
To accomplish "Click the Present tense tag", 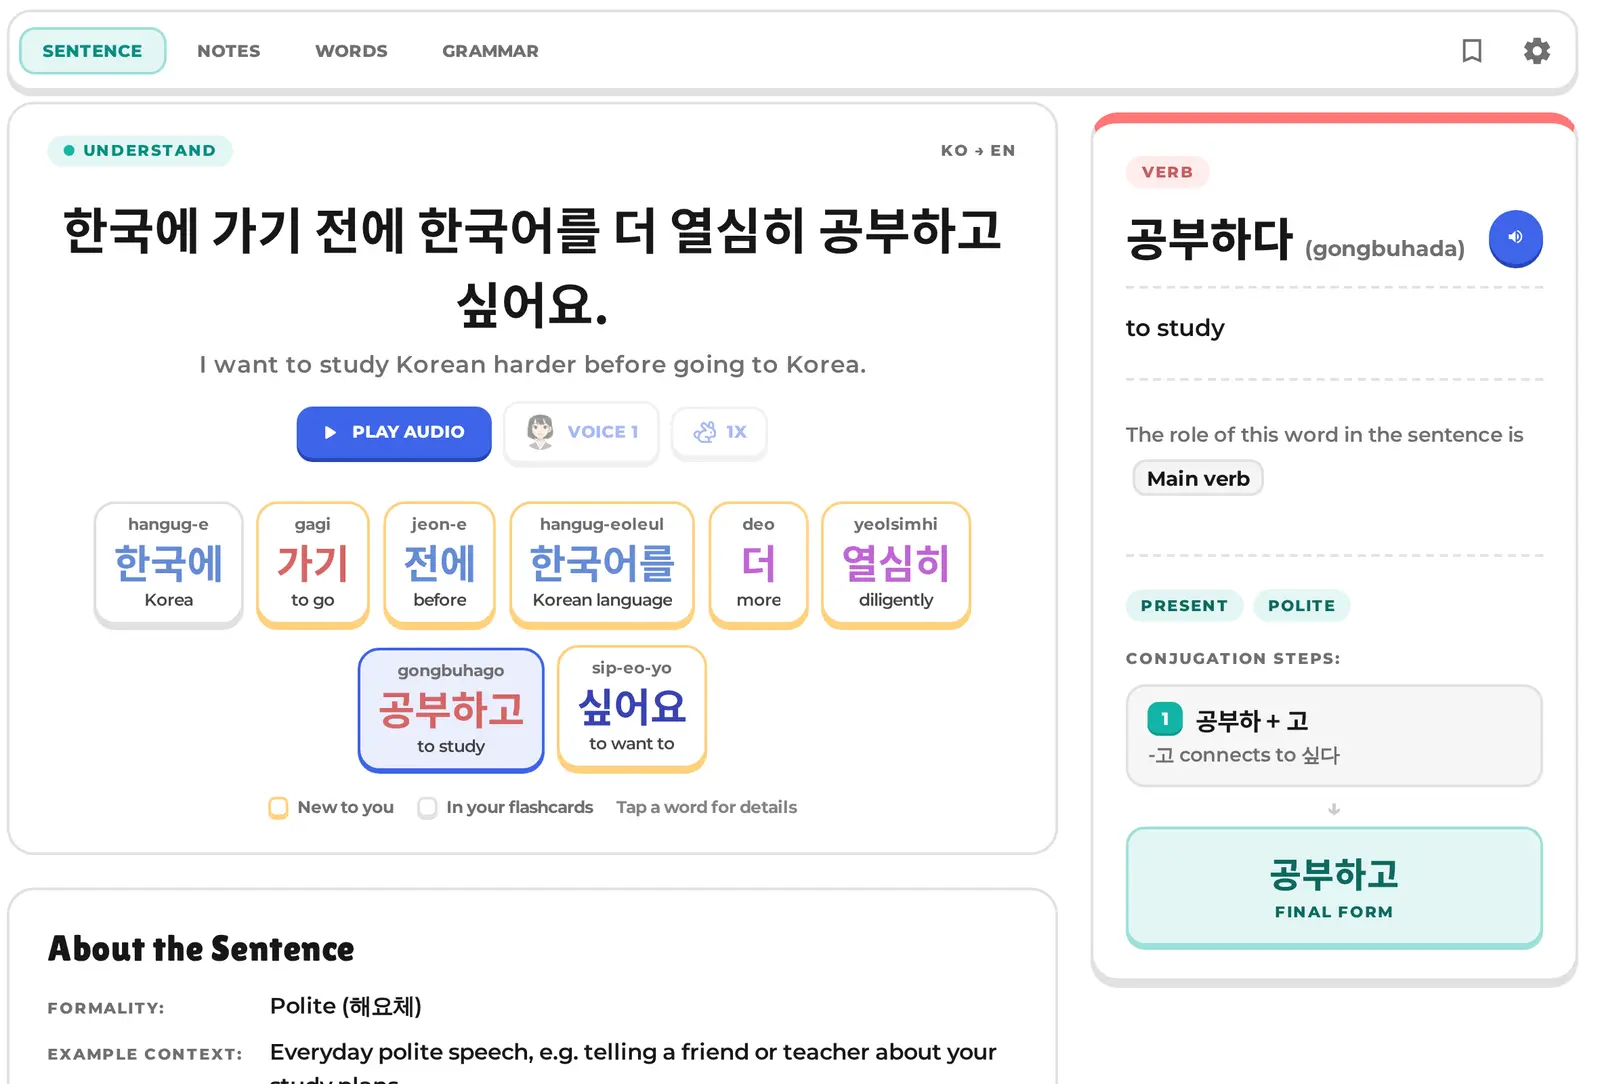I will pyautogui.click(x=1184, y=606).
